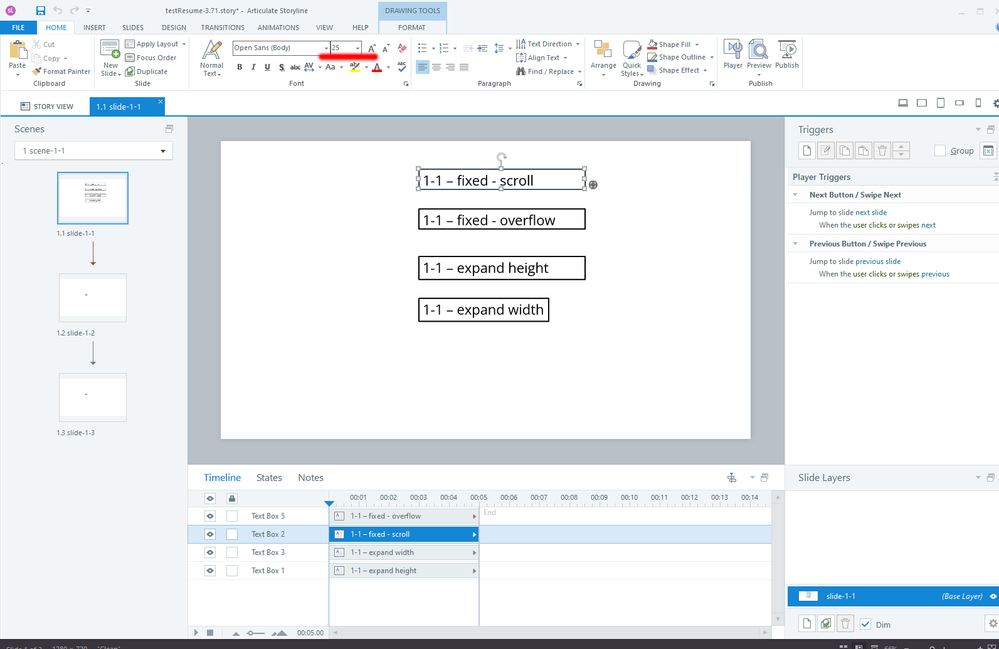Switch to the Animations ribbon tab

click(x=278, y=28)
